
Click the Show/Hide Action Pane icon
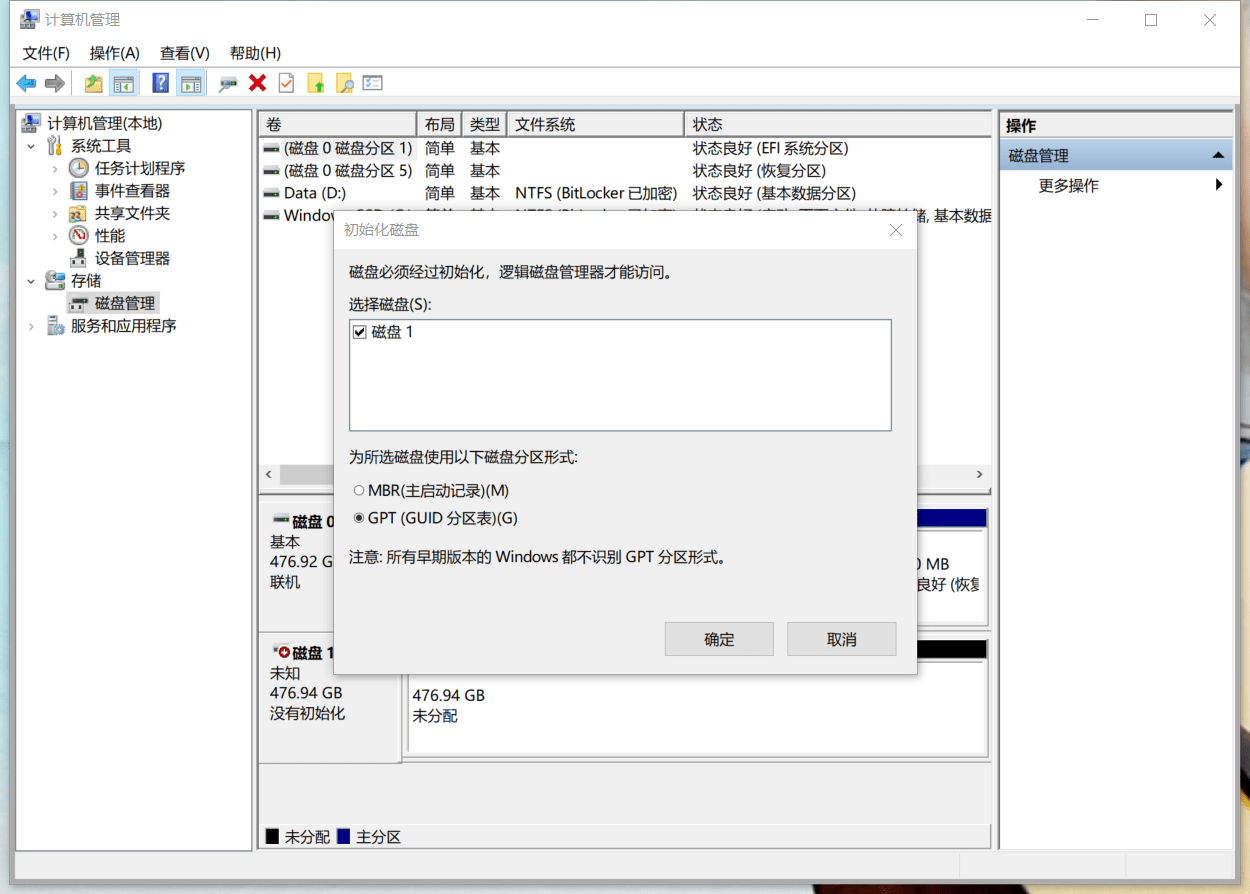point(190,84)
